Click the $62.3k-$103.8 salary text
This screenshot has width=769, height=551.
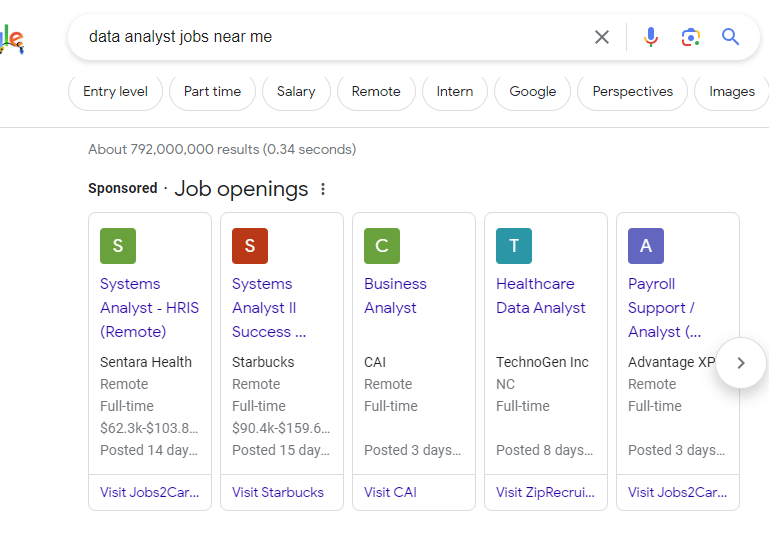coord(149,428)
